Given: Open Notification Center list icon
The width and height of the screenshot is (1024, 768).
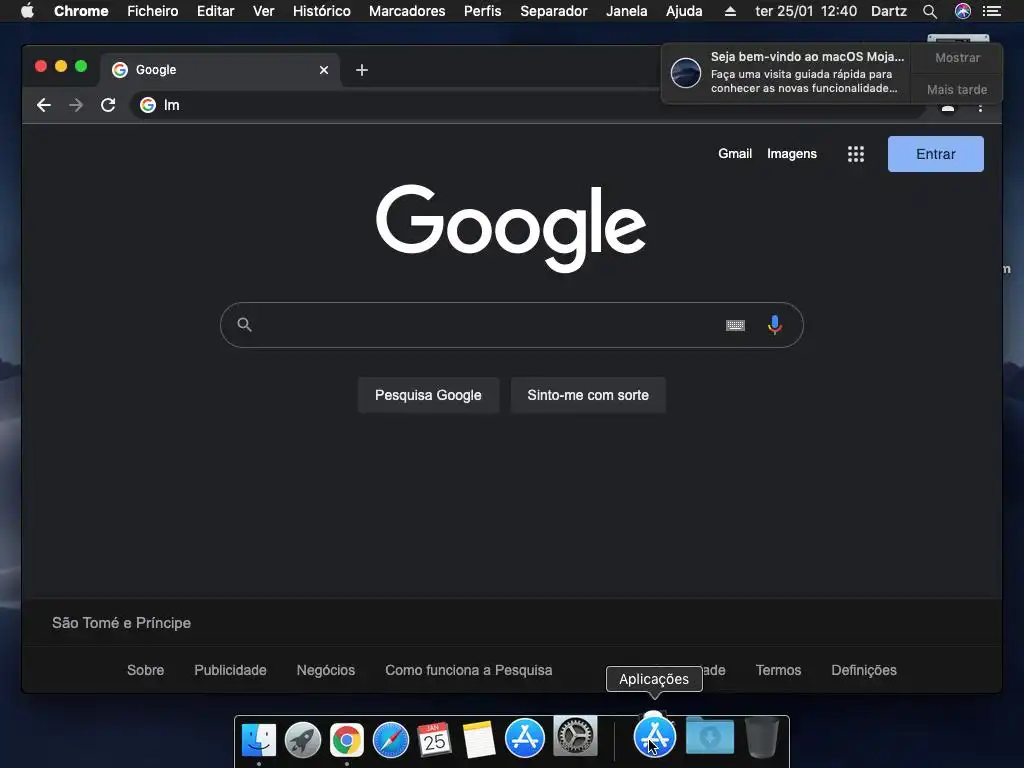Looking at the screenshot, I should [991, 11].
